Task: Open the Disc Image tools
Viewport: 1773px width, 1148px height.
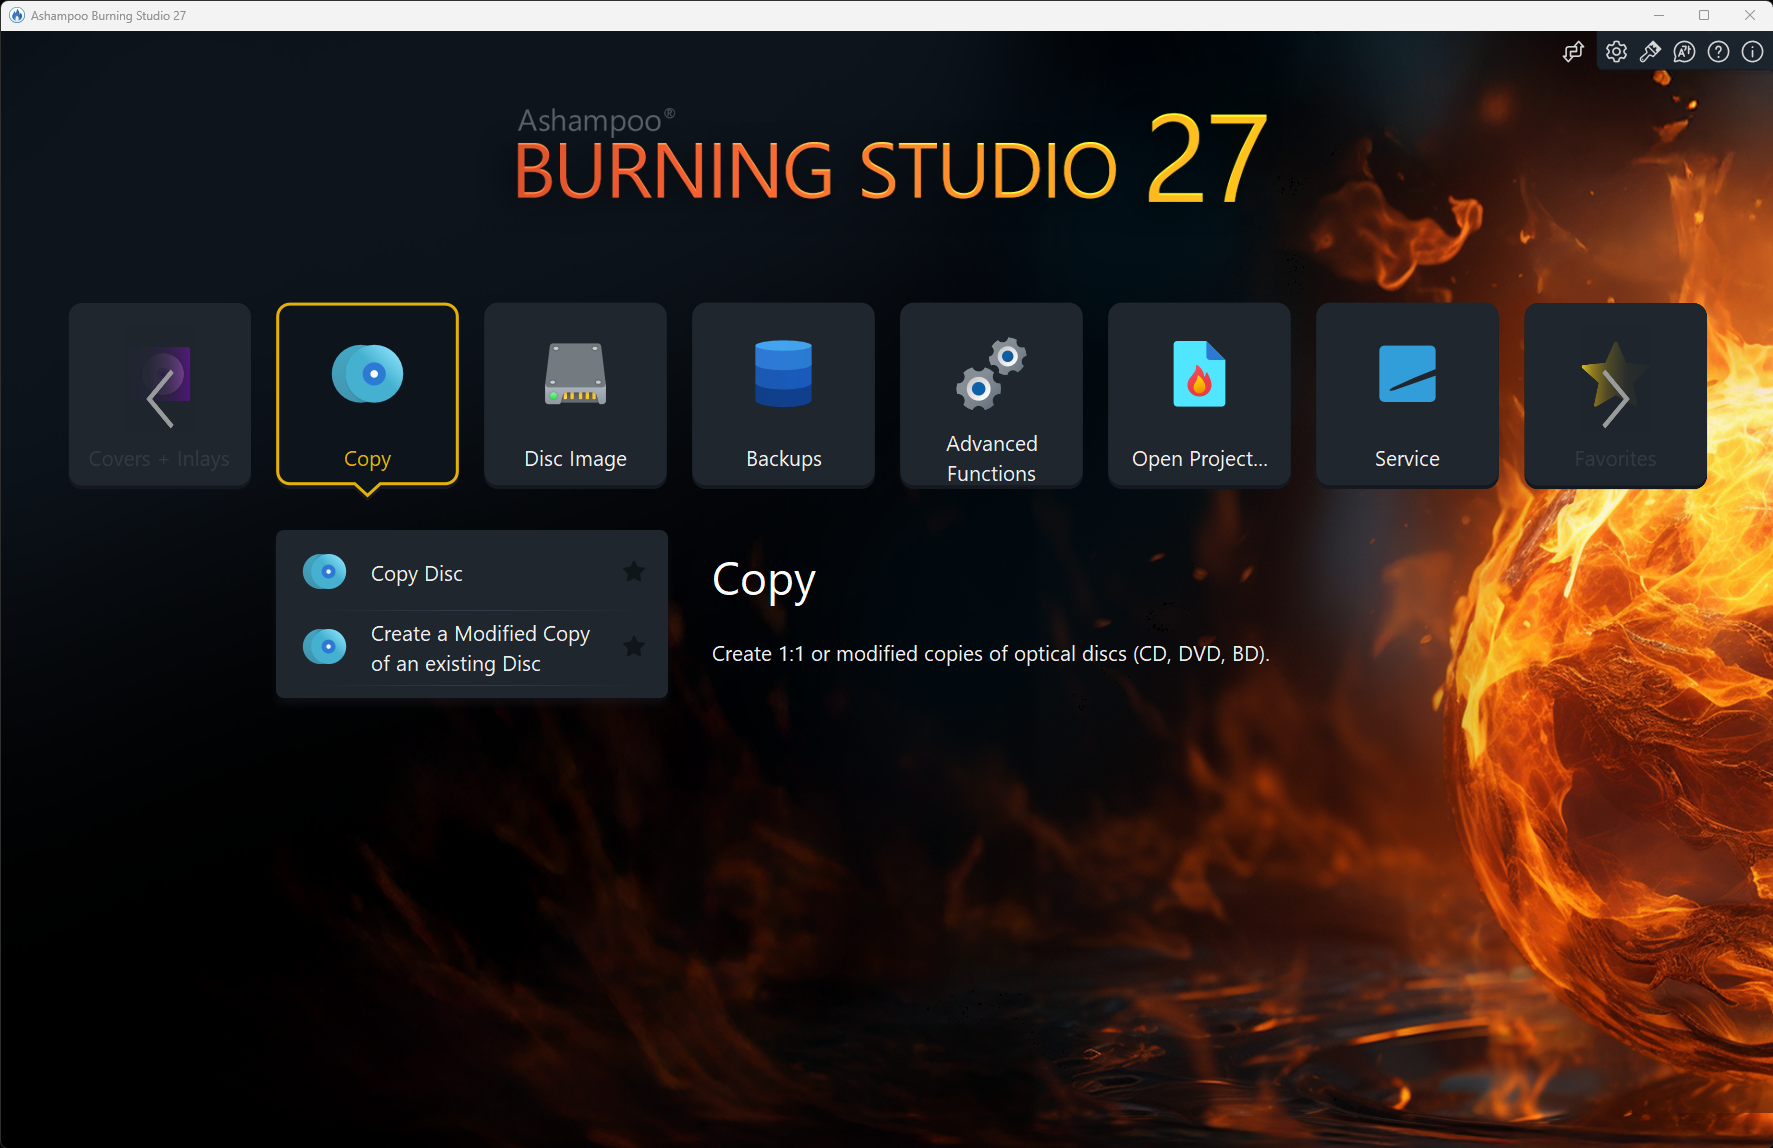Action: coord(575,395)
